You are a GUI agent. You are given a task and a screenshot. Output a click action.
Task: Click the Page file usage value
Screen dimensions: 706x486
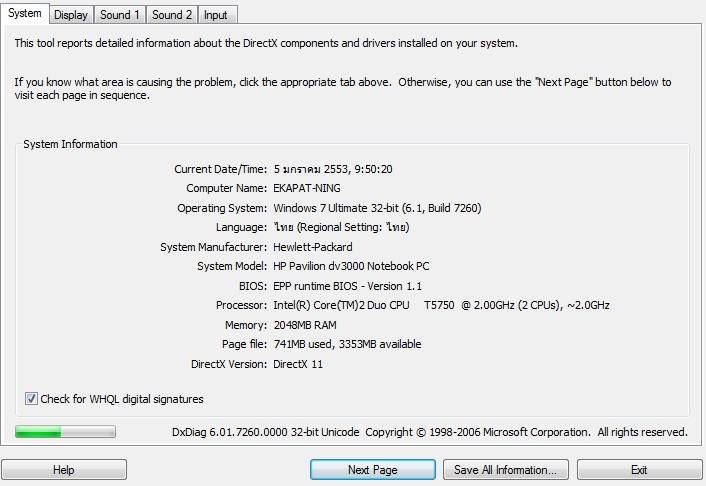click(347, 344)
